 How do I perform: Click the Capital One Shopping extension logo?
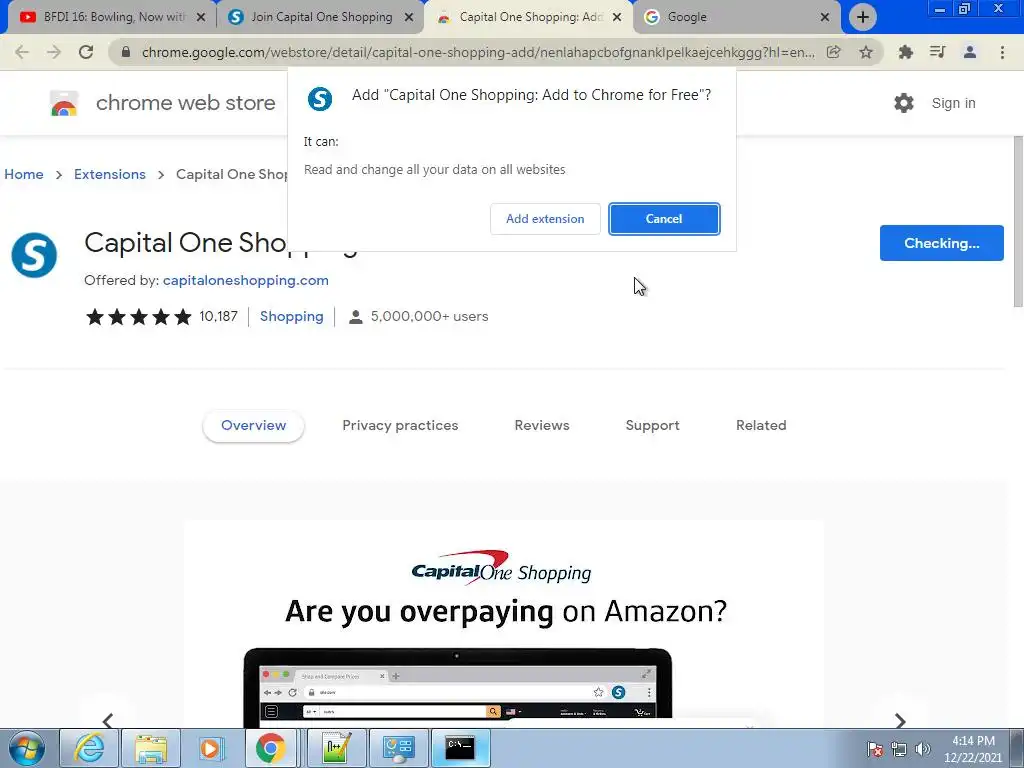(34, 255)
